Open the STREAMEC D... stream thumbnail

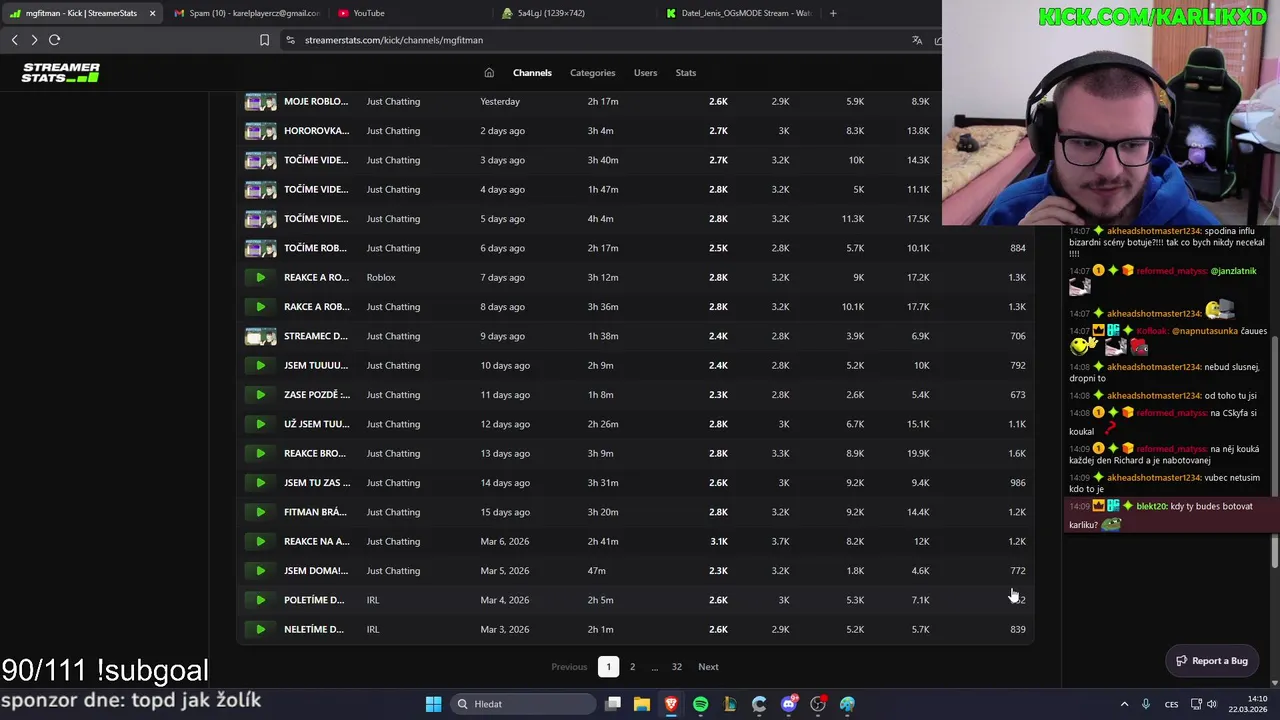[260, 336]
